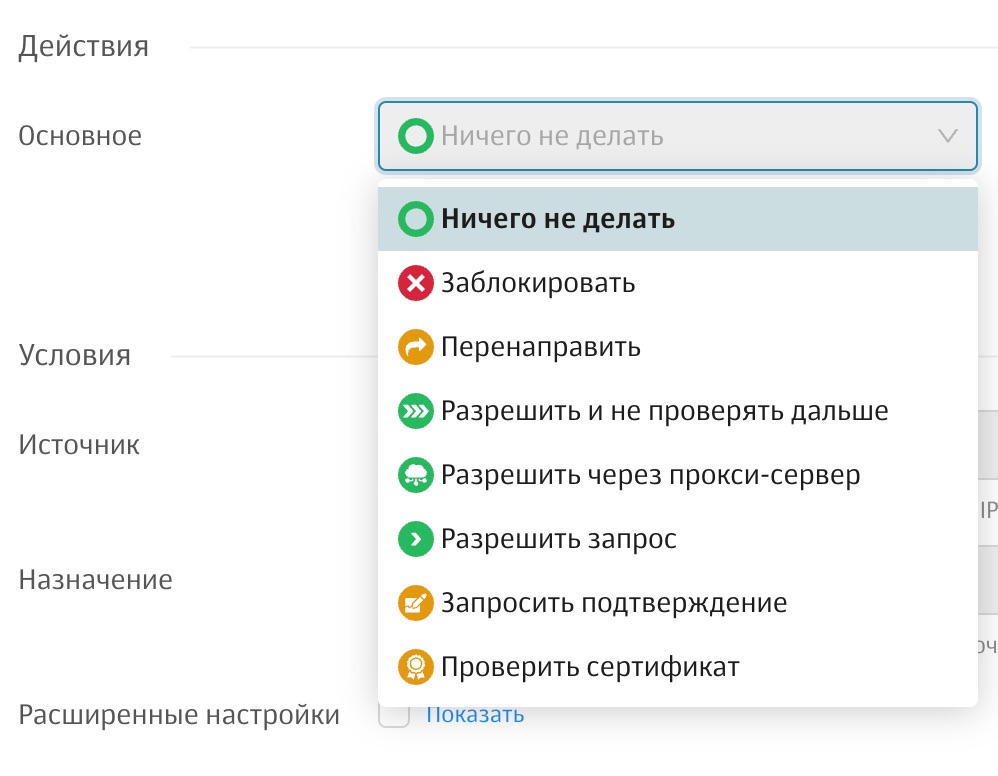Pick Разрешить через прокси-сервер option

pos(650,475)
